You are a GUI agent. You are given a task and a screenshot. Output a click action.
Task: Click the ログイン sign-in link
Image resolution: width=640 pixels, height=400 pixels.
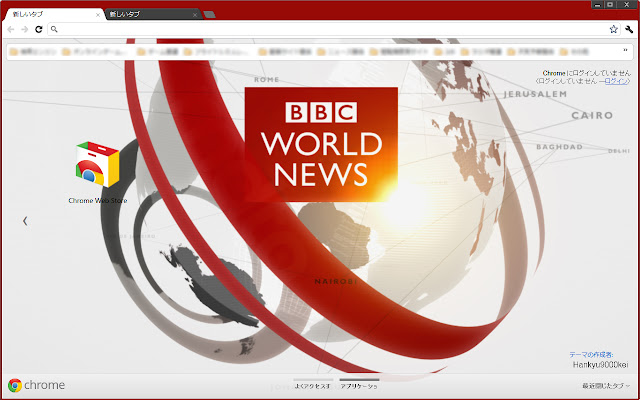coord(616,81)
